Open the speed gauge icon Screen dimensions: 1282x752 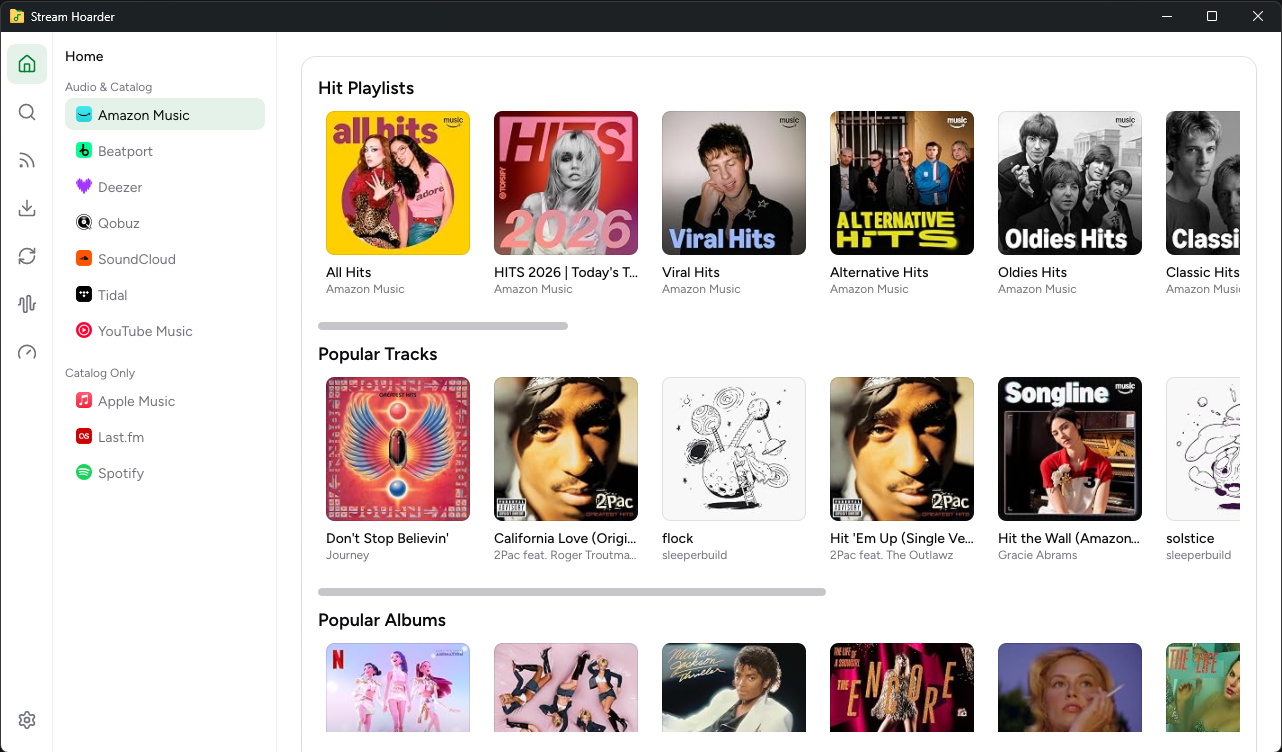[x=27, y=352]
